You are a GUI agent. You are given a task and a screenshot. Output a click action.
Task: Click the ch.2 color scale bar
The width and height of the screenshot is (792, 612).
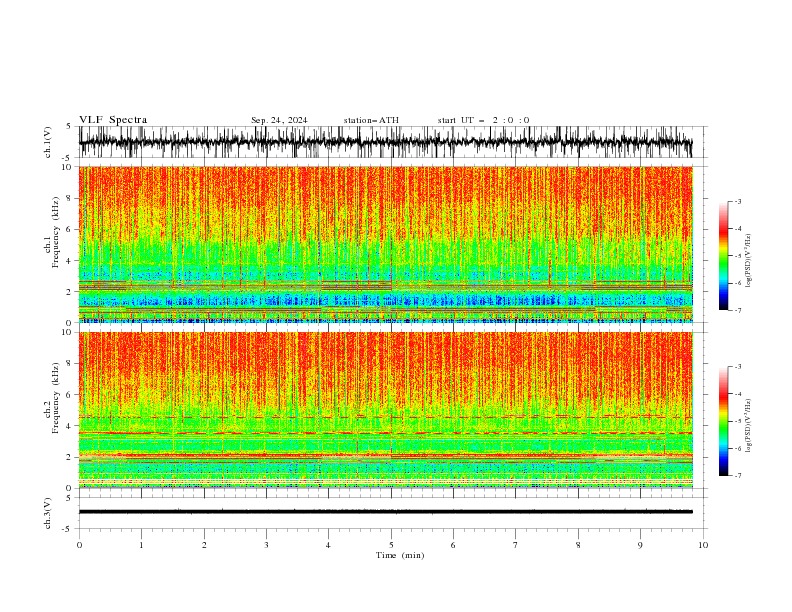coord(723,421)
